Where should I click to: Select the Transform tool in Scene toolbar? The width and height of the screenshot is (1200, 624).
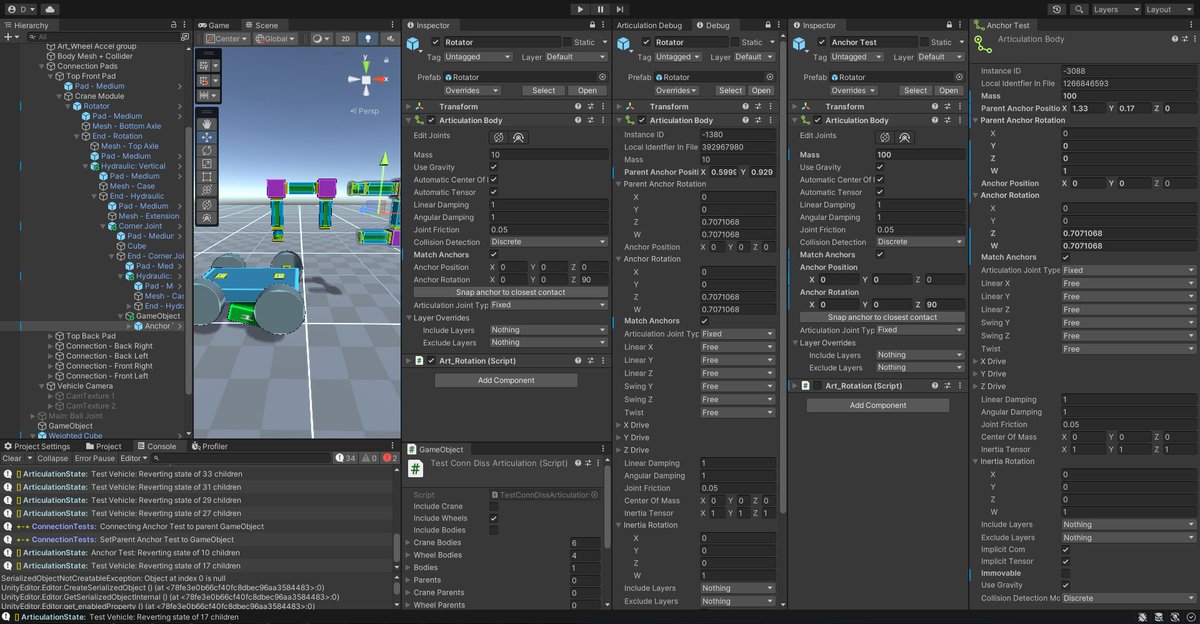point(207,191)
